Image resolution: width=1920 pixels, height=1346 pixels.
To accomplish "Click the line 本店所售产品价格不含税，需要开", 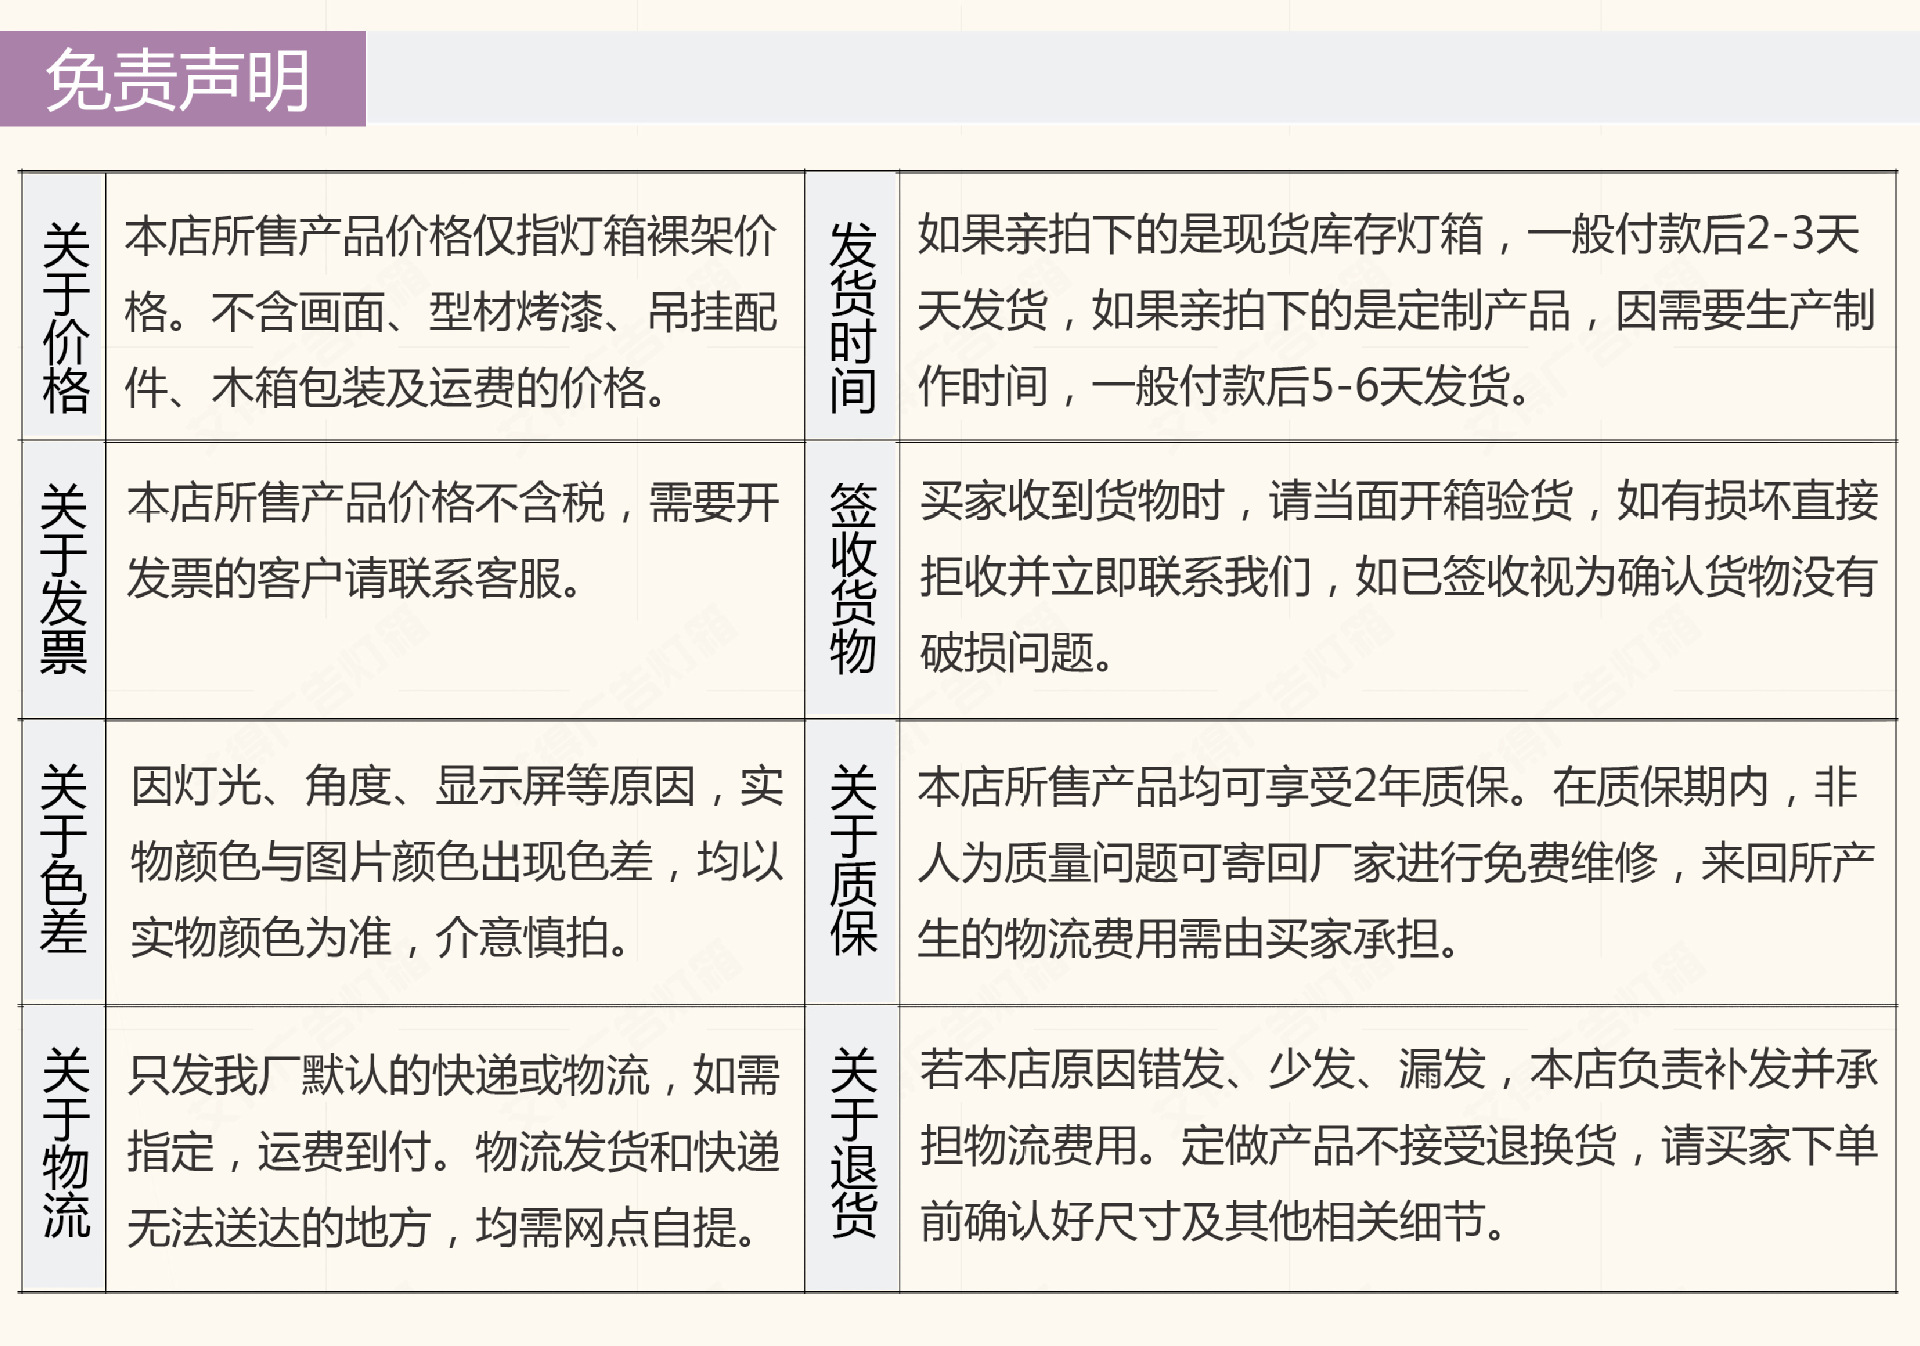I will (x=453, y=502).
